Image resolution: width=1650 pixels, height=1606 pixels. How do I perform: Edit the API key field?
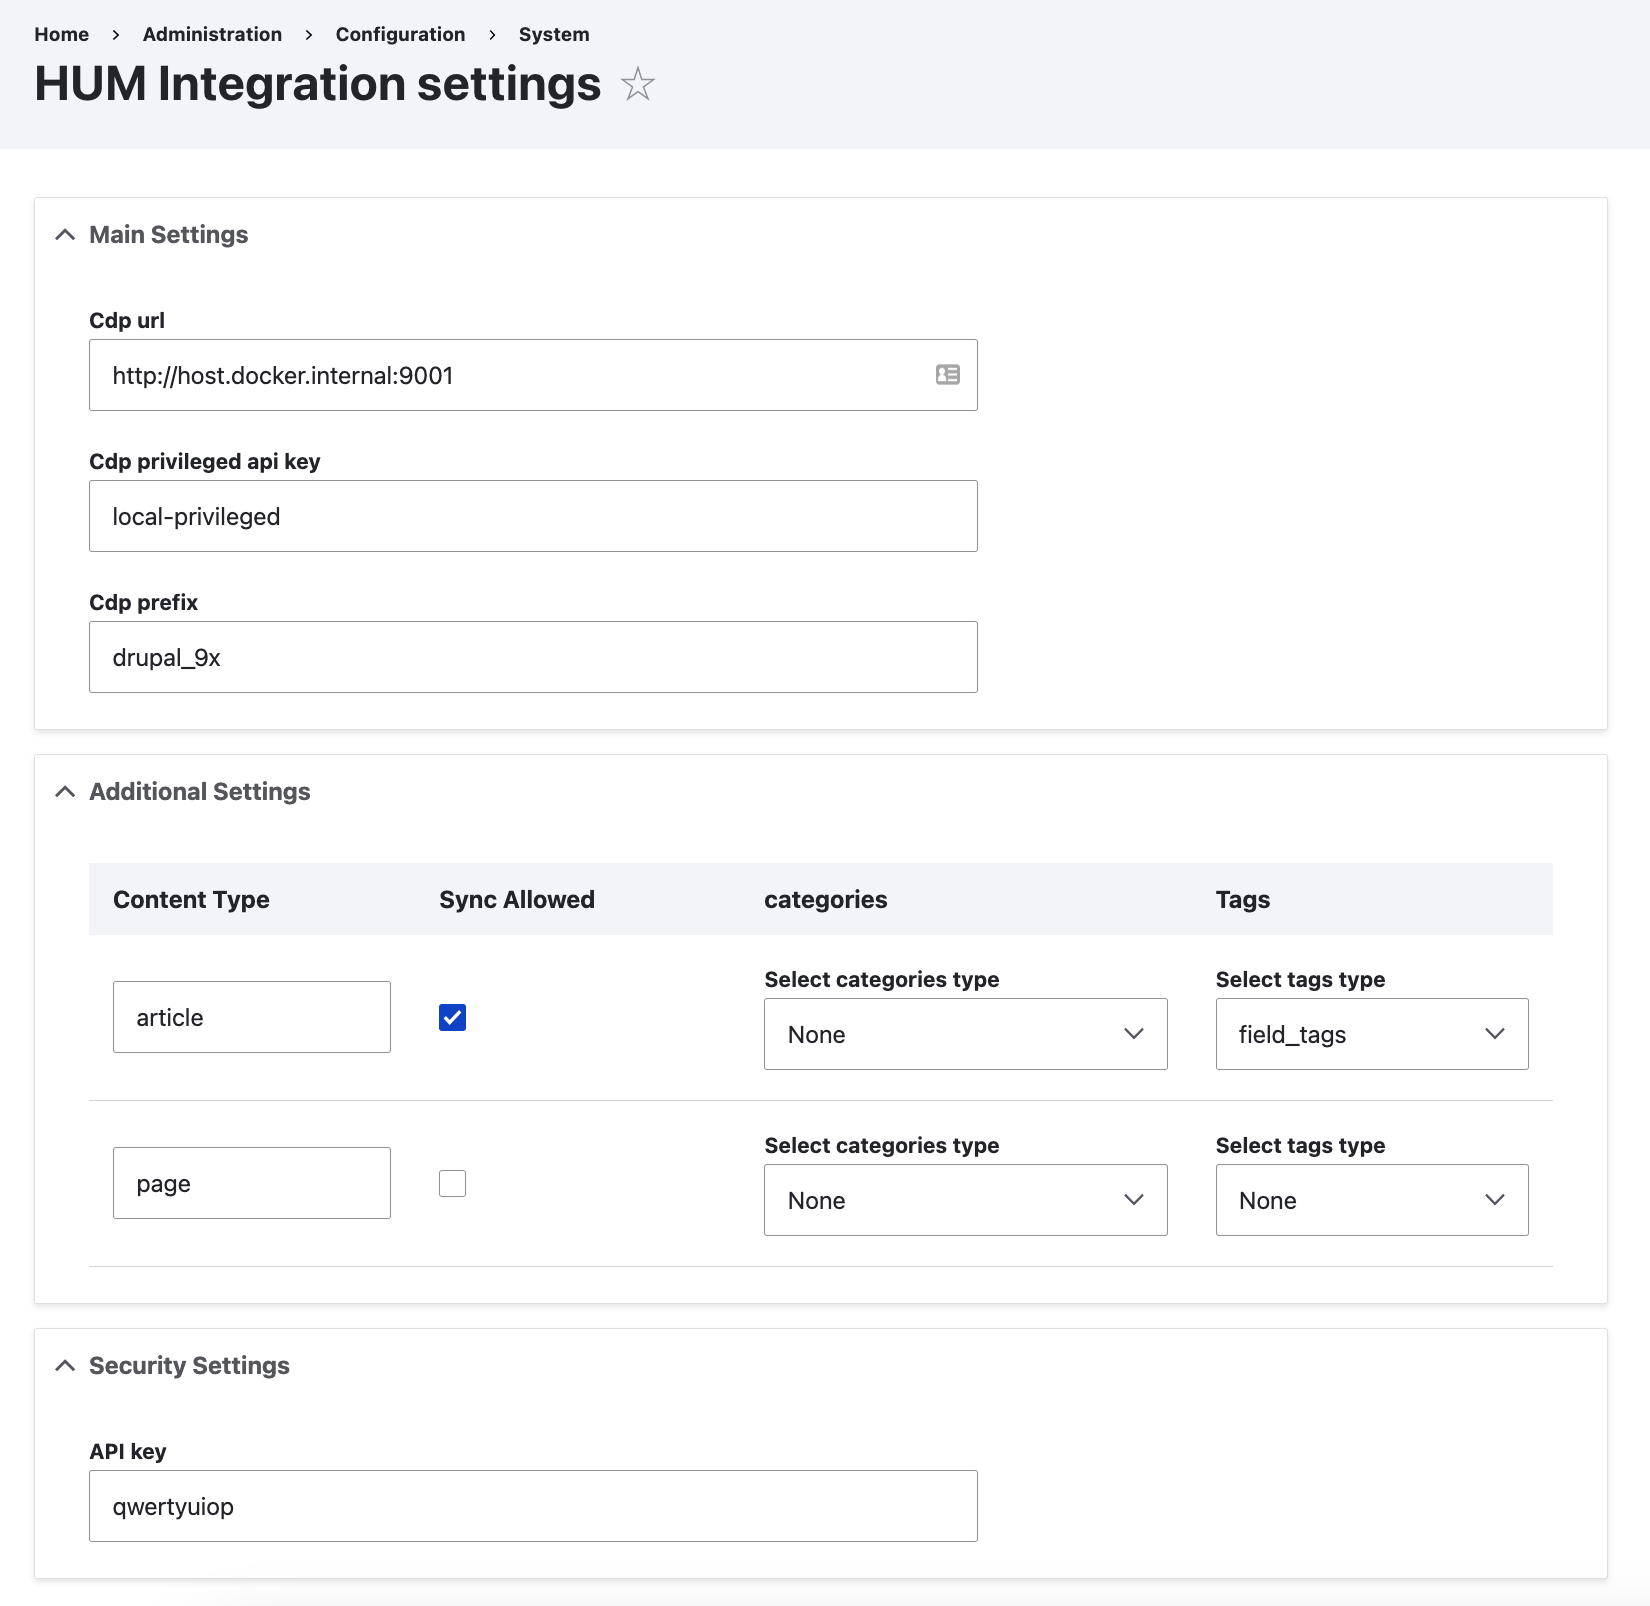(533, 1506)
